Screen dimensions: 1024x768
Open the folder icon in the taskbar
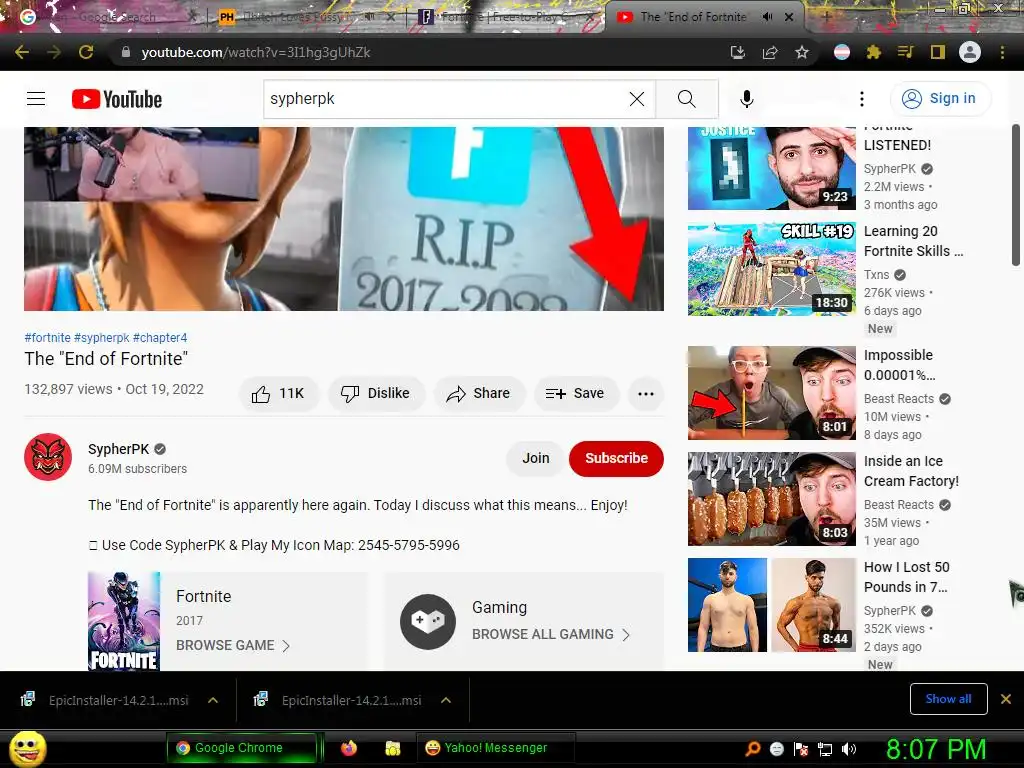coord(392,748)
